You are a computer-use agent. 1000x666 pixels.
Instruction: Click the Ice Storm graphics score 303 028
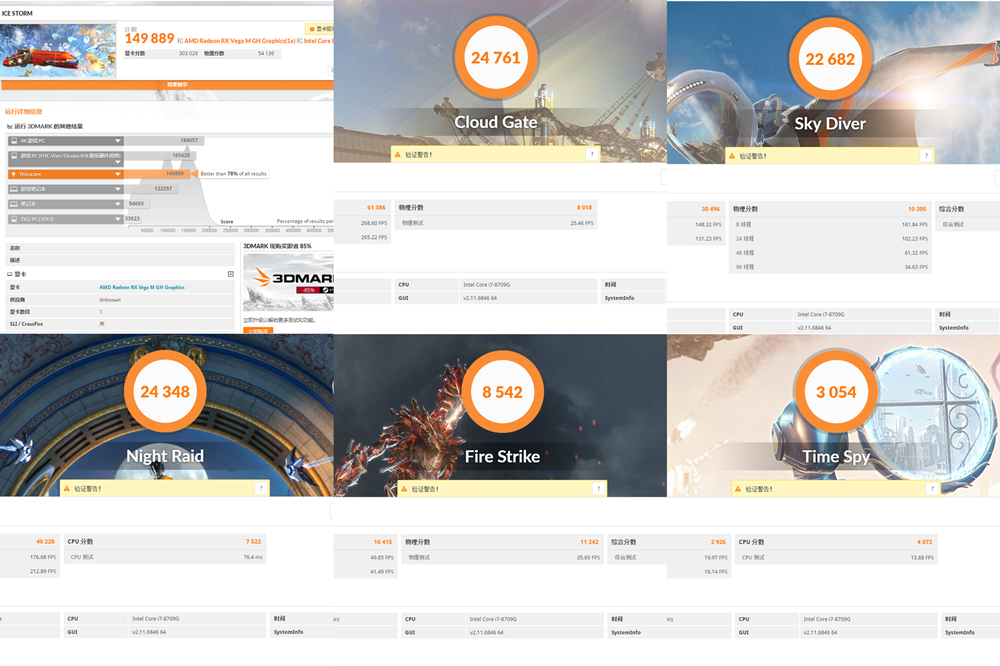(188, 54)
